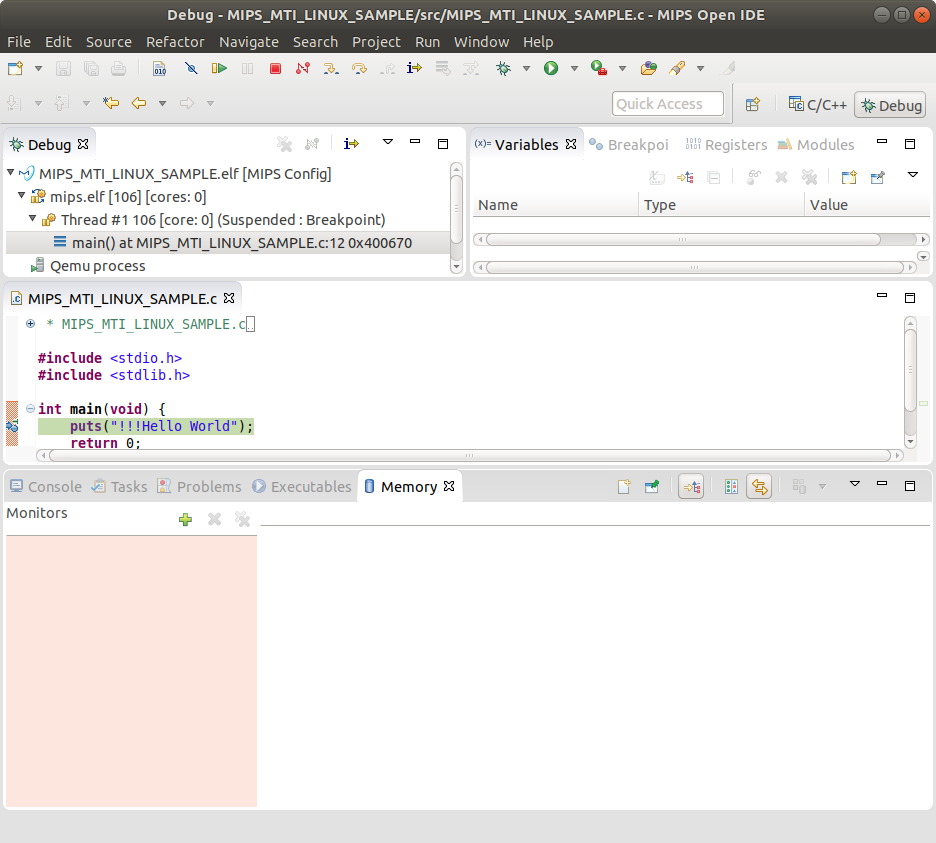The height and width of the screenshot is (843, 936).
Task: Toggle Pin Memory Monitor icon
Action: (652, 487)
